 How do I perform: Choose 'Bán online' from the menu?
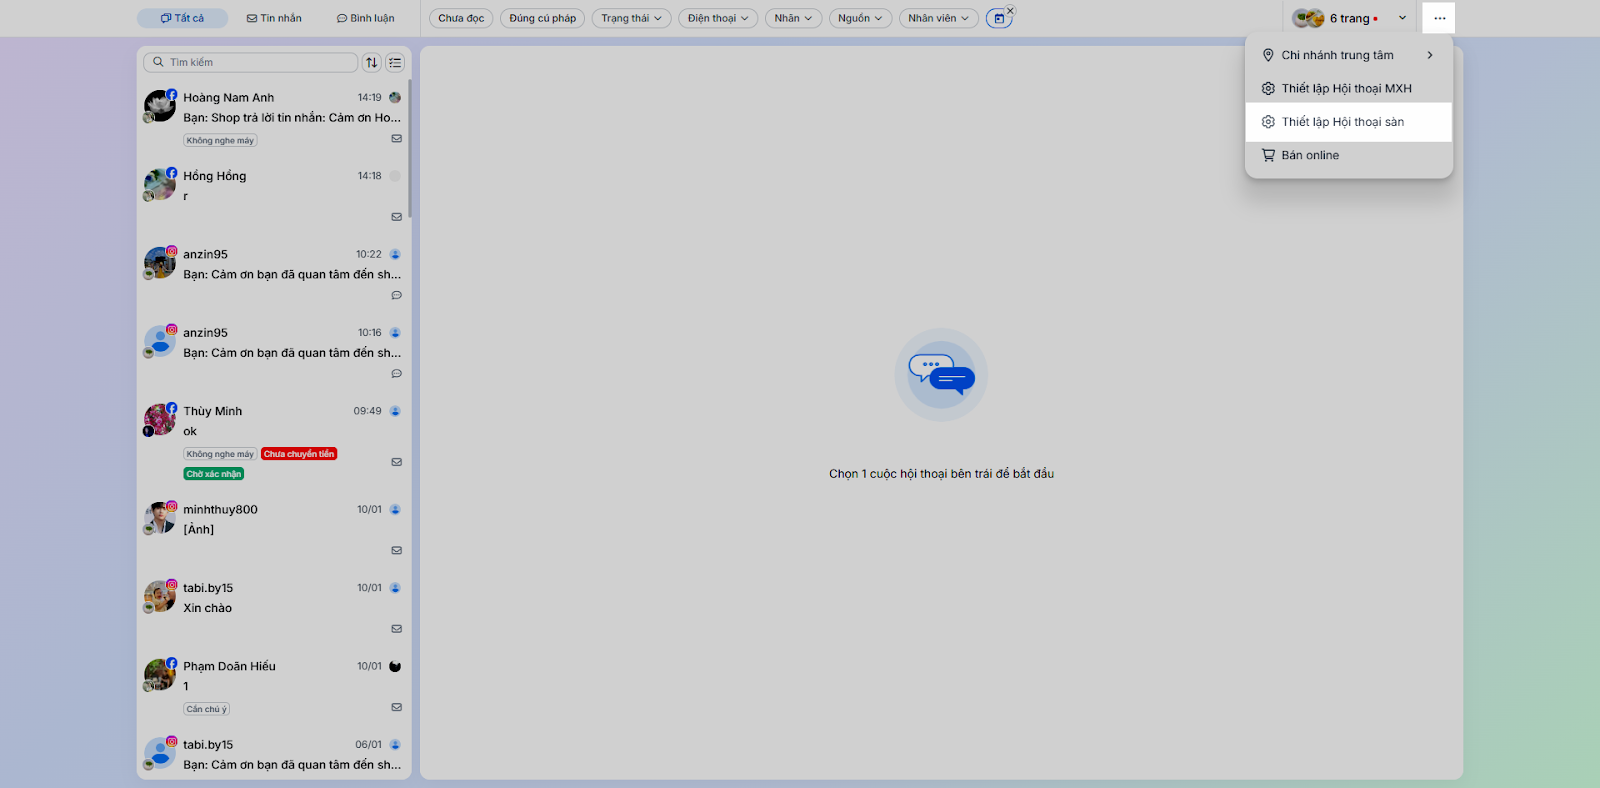1349,155
